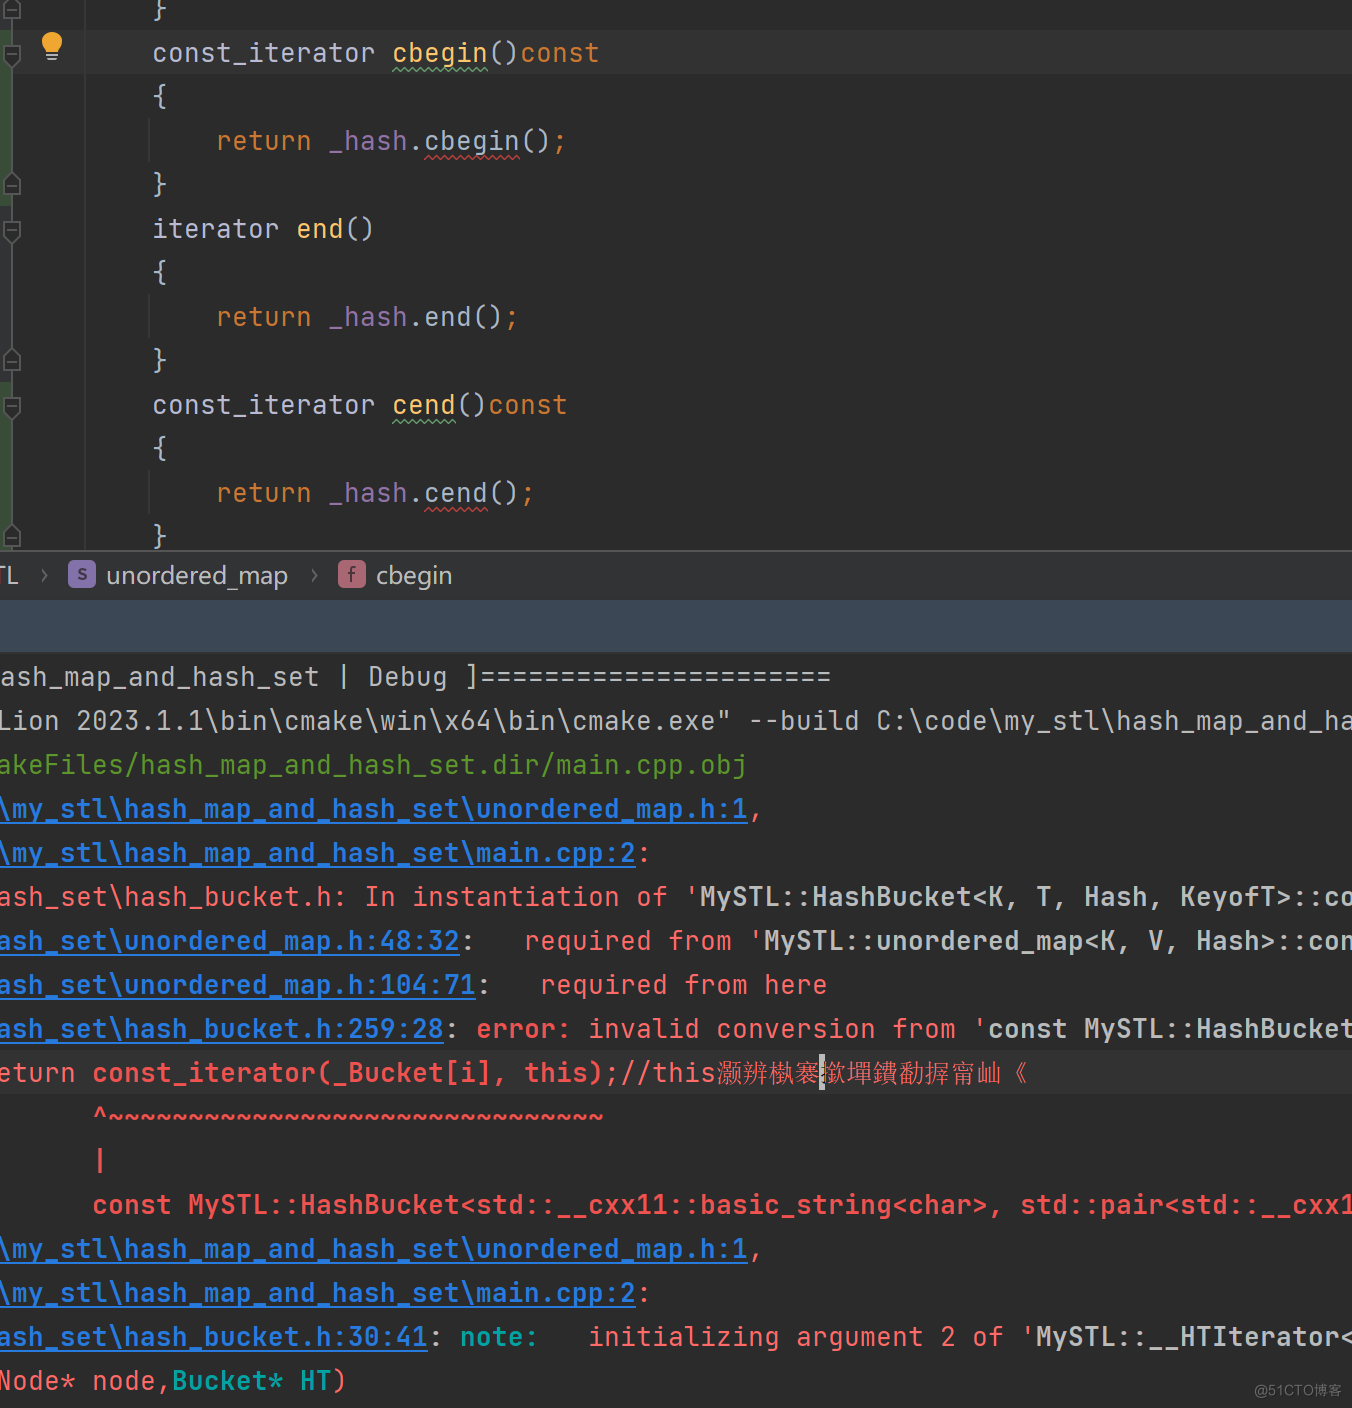The image size is (1352, 1408).
Task: Click '_hash.cend()' call in return statement
Action: coord(424,493)
